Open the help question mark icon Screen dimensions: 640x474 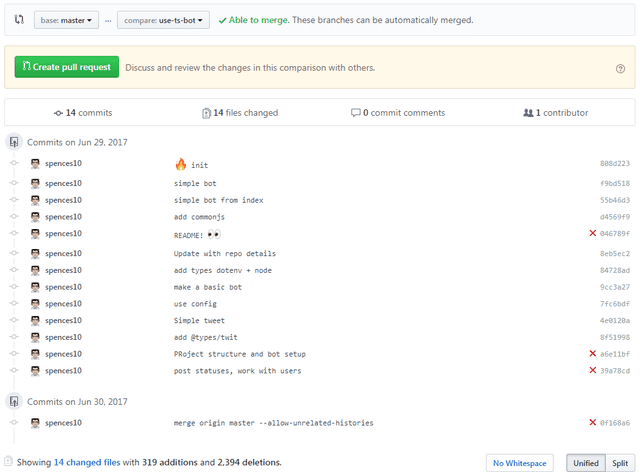coord(620,69)
